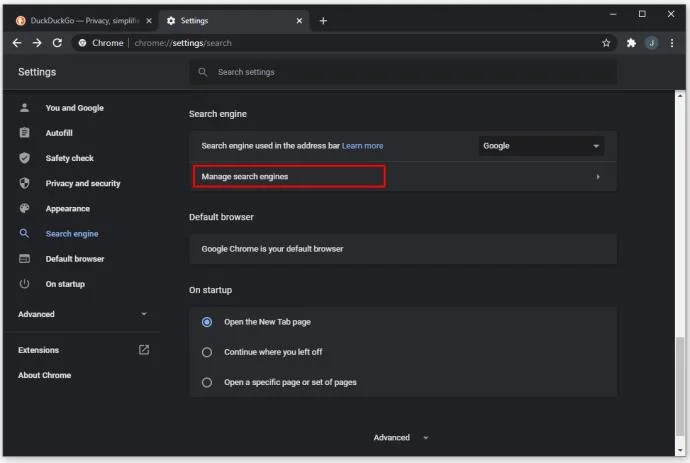This screenshot has height=463, width=690.
Task: Click the Search engine magnifier icon in sidebar
Action: [x=25, y=233]
